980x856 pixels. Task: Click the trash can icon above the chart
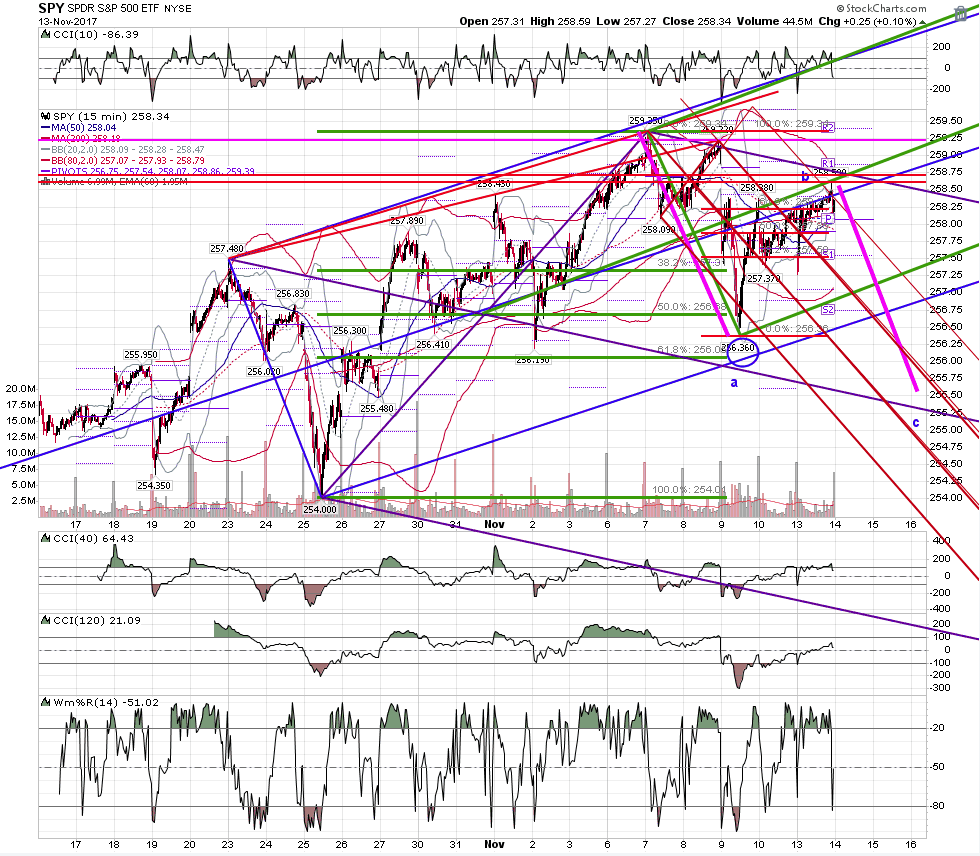coord(961,13)
